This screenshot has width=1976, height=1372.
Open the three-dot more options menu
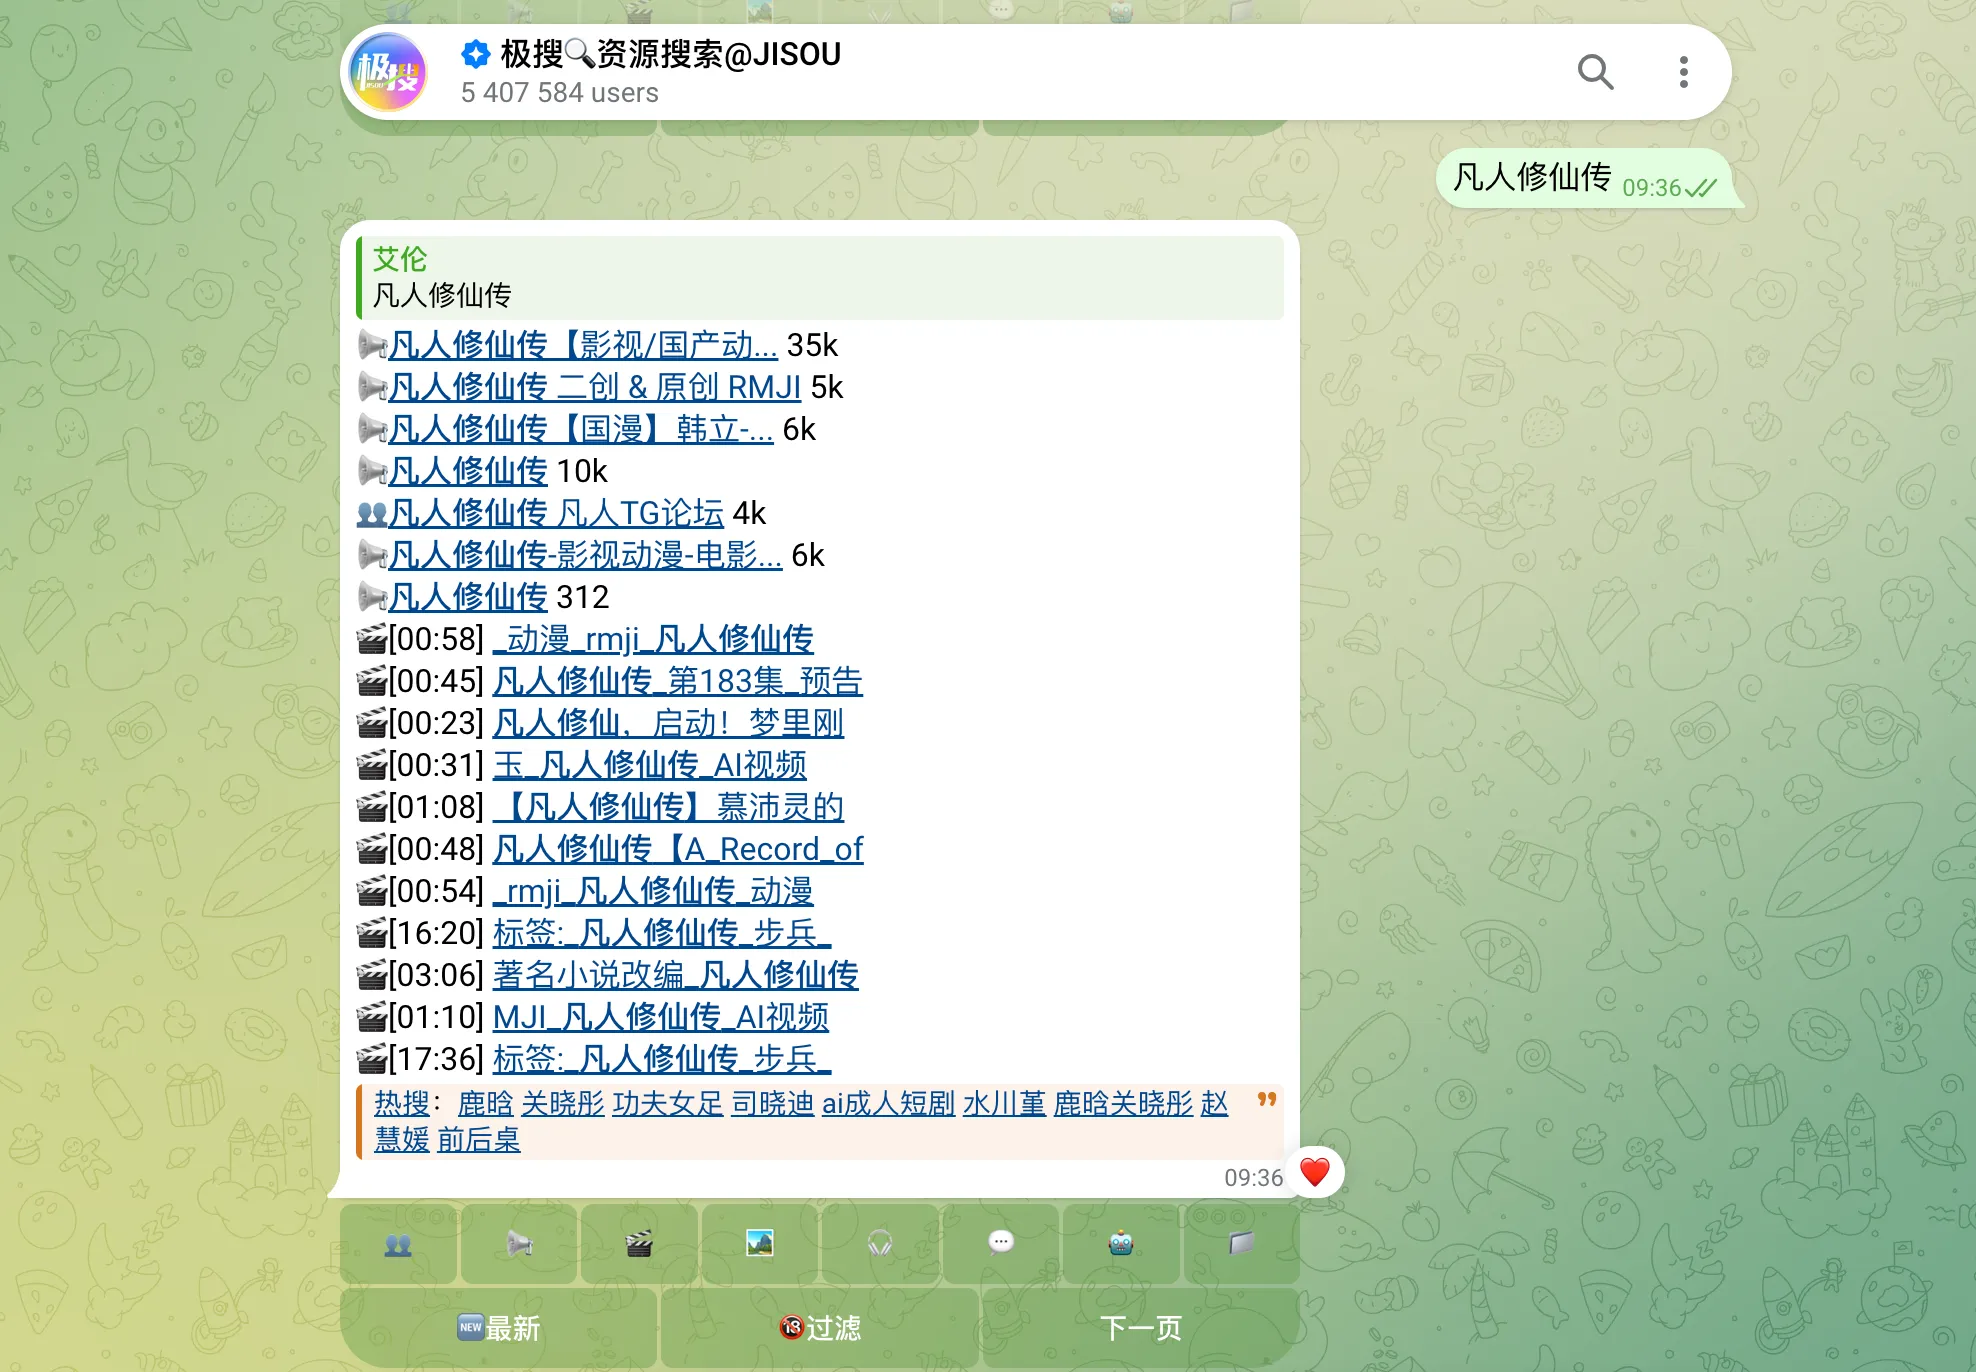coord(1684,72)
